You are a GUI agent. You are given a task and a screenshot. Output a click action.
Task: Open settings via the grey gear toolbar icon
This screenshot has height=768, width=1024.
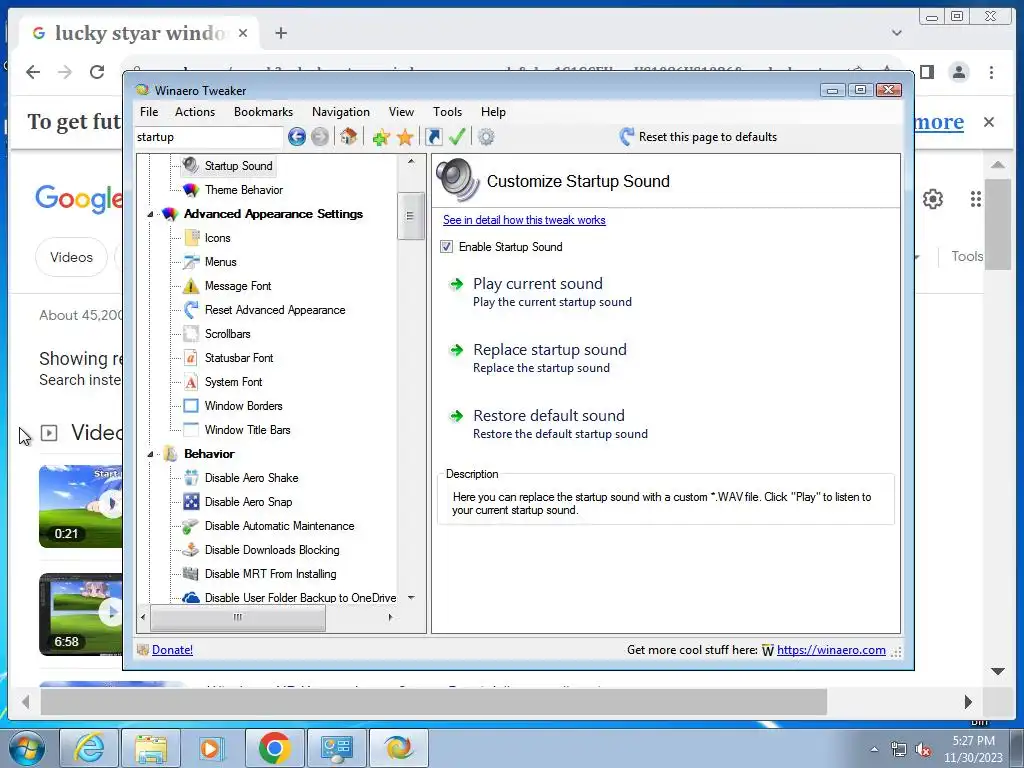tap(486, 136)
